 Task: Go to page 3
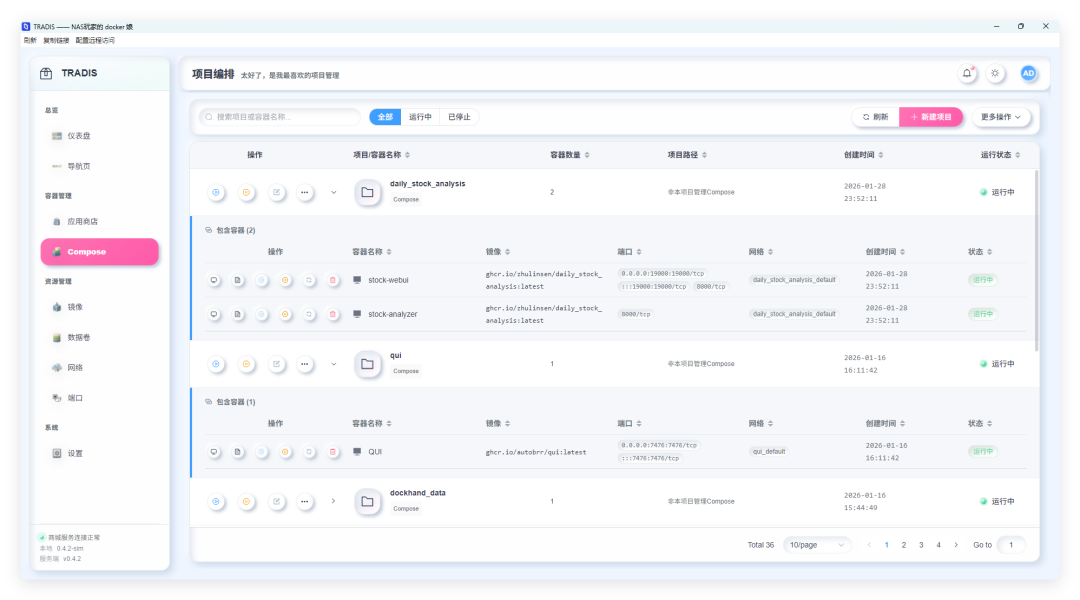921,545
